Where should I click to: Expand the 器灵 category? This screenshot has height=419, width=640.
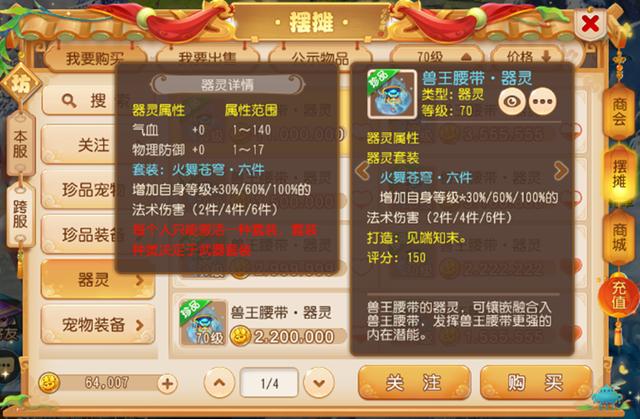(x=98, y=279)
